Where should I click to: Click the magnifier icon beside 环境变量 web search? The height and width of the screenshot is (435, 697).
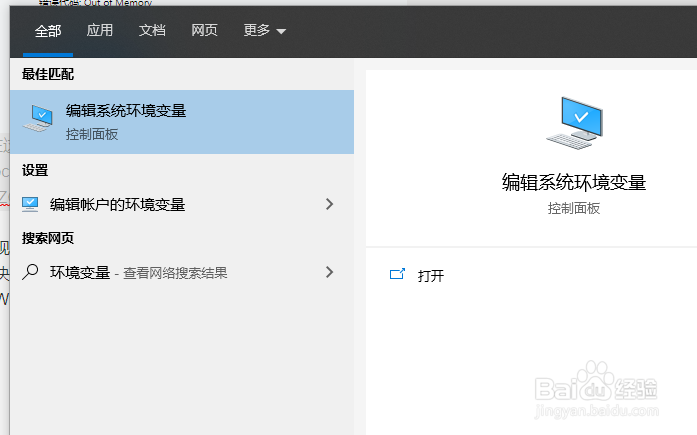click(30, 272)
